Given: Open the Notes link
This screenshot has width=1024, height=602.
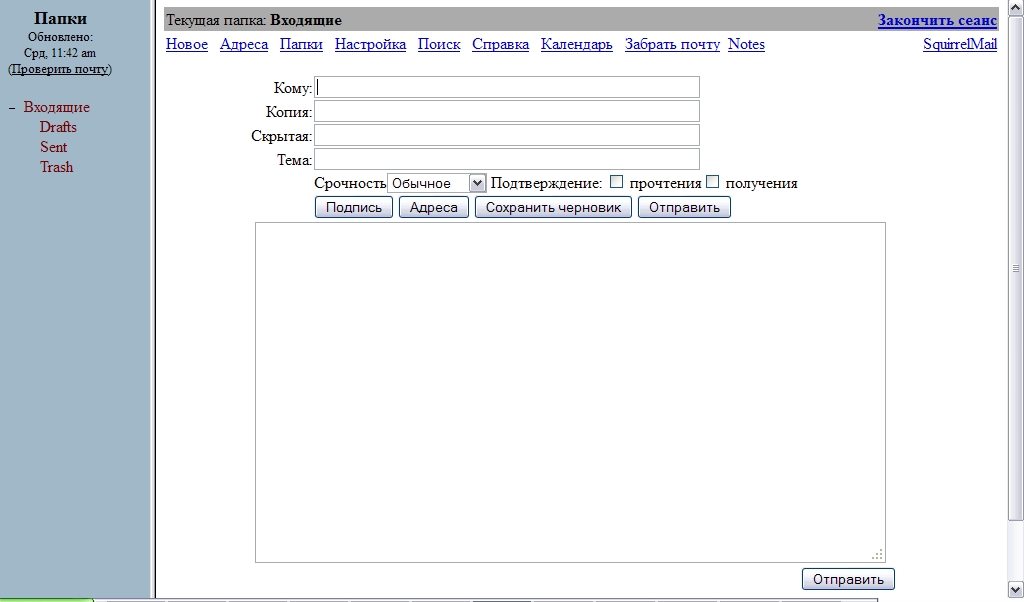Looking at the screenshot, I should pos(746,44).
